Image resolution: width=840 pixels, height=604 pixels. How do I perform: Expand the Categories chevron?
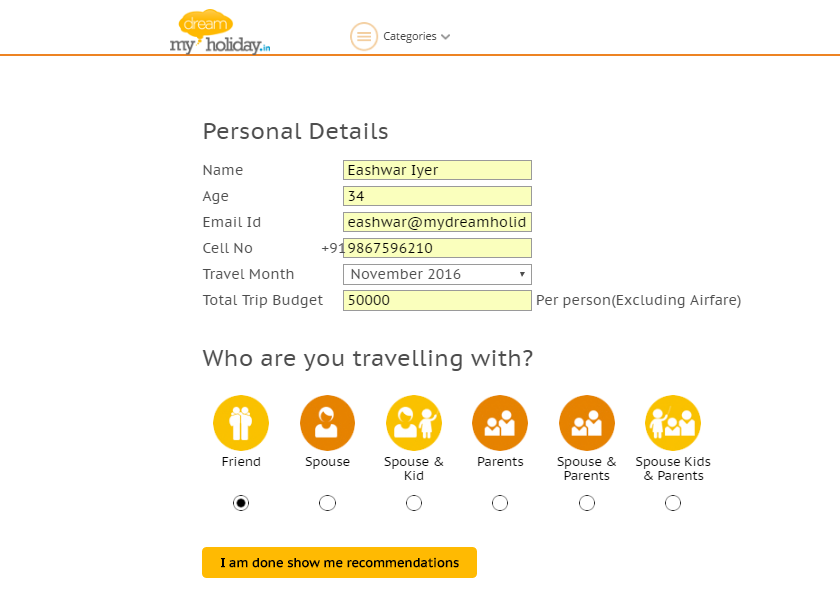[x=446, y=36]
